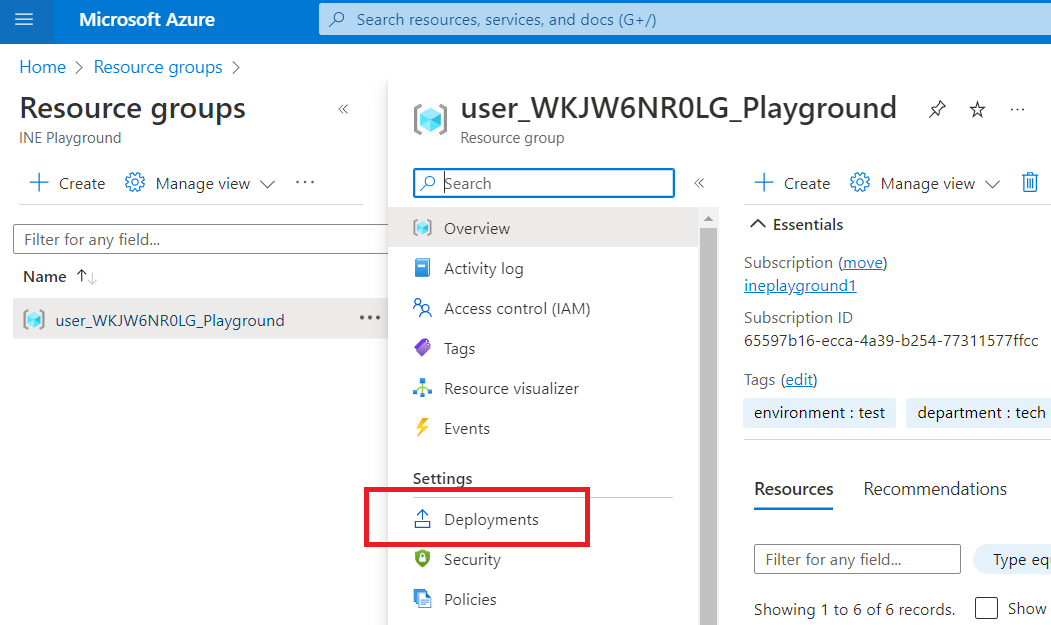Viewport: 1051px width, 625px height.
Task: Focus the top Search resources field
Action: (680, 19)
